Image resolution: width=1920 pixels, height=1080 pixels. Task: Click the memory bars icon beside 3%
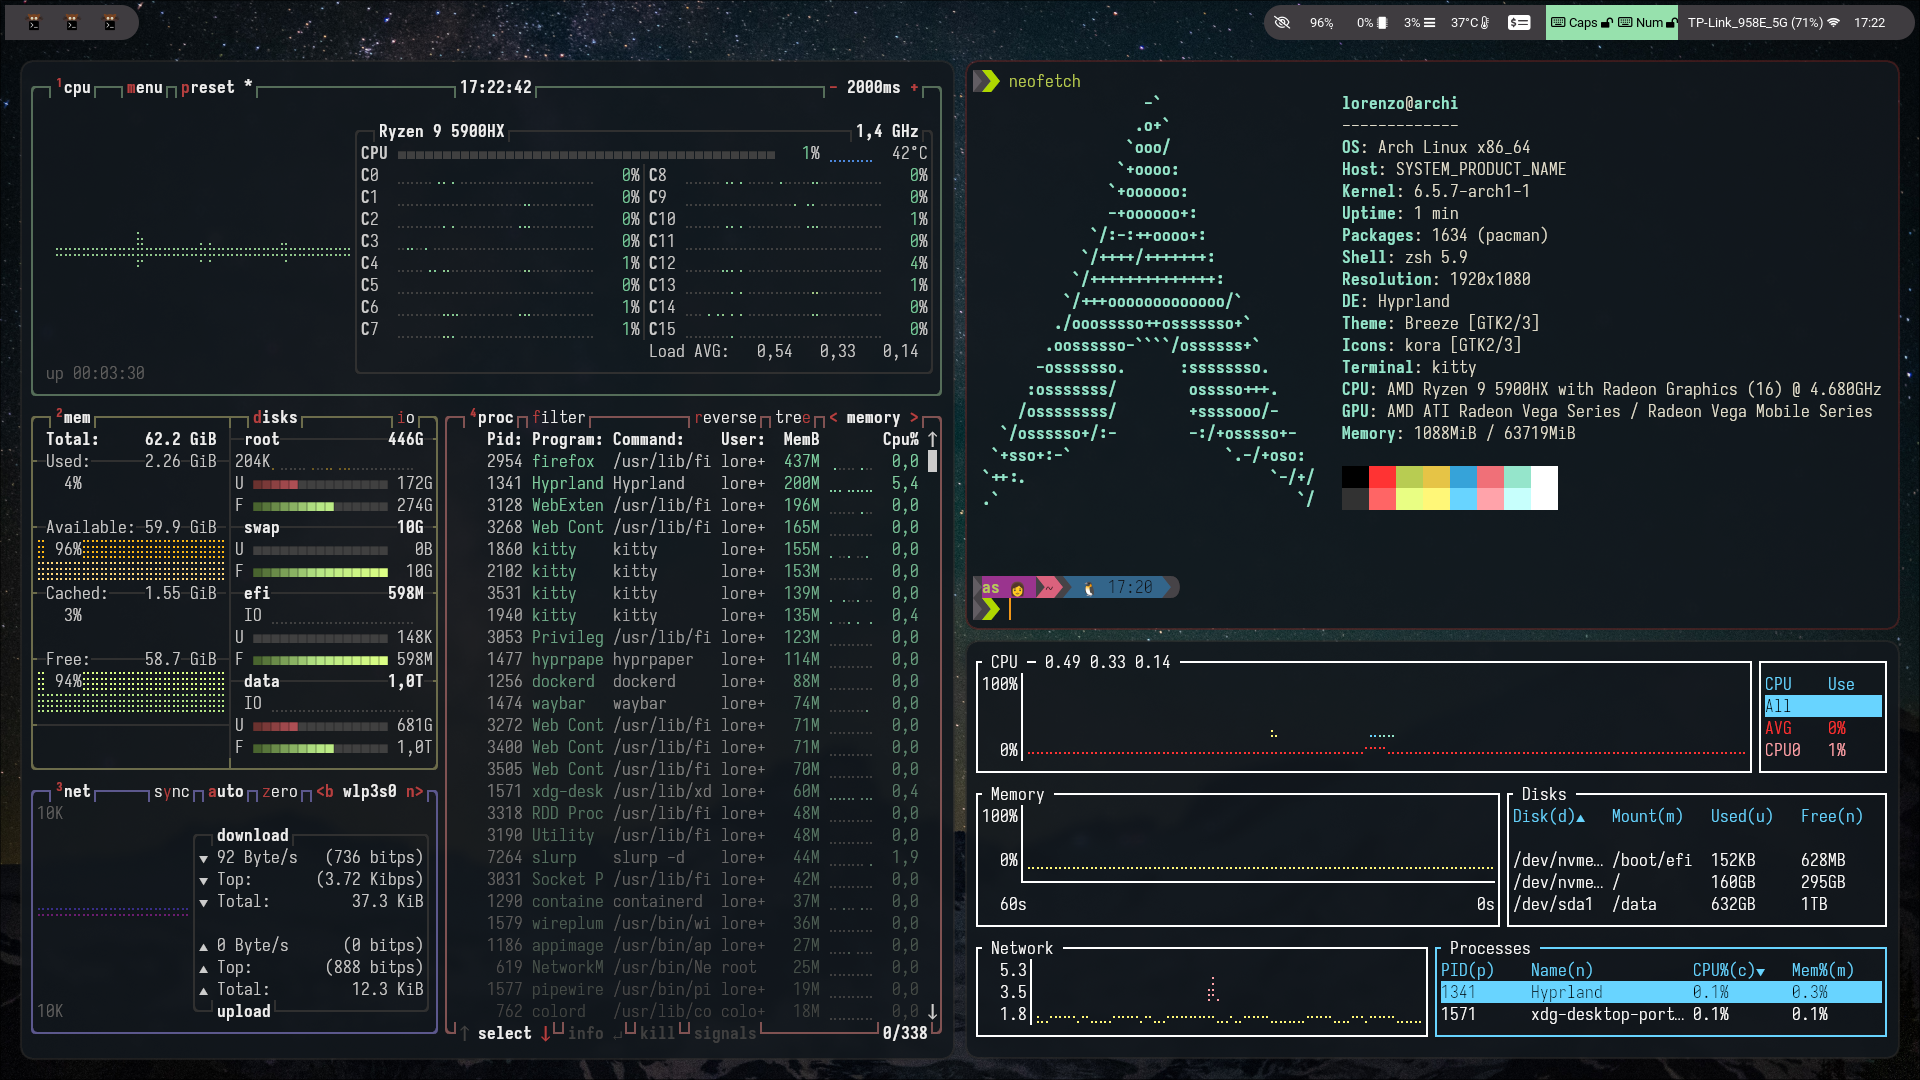click(x=1429, y=22)
